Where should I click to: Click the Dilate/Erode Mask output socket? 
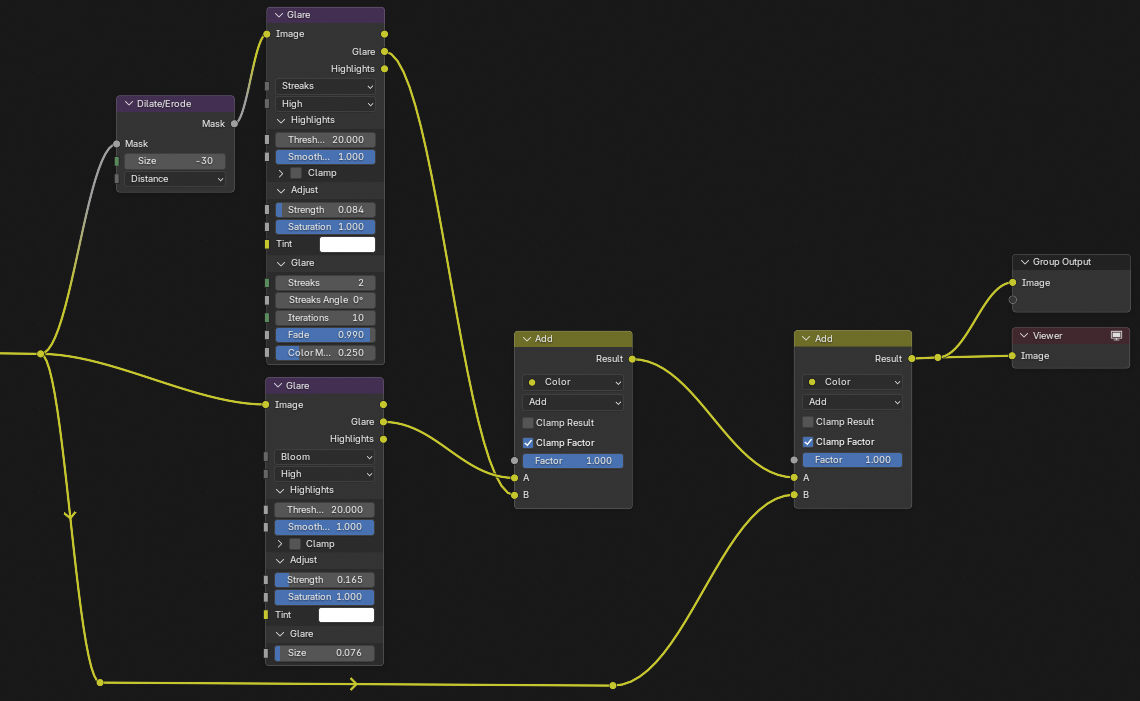click(235, 124)
